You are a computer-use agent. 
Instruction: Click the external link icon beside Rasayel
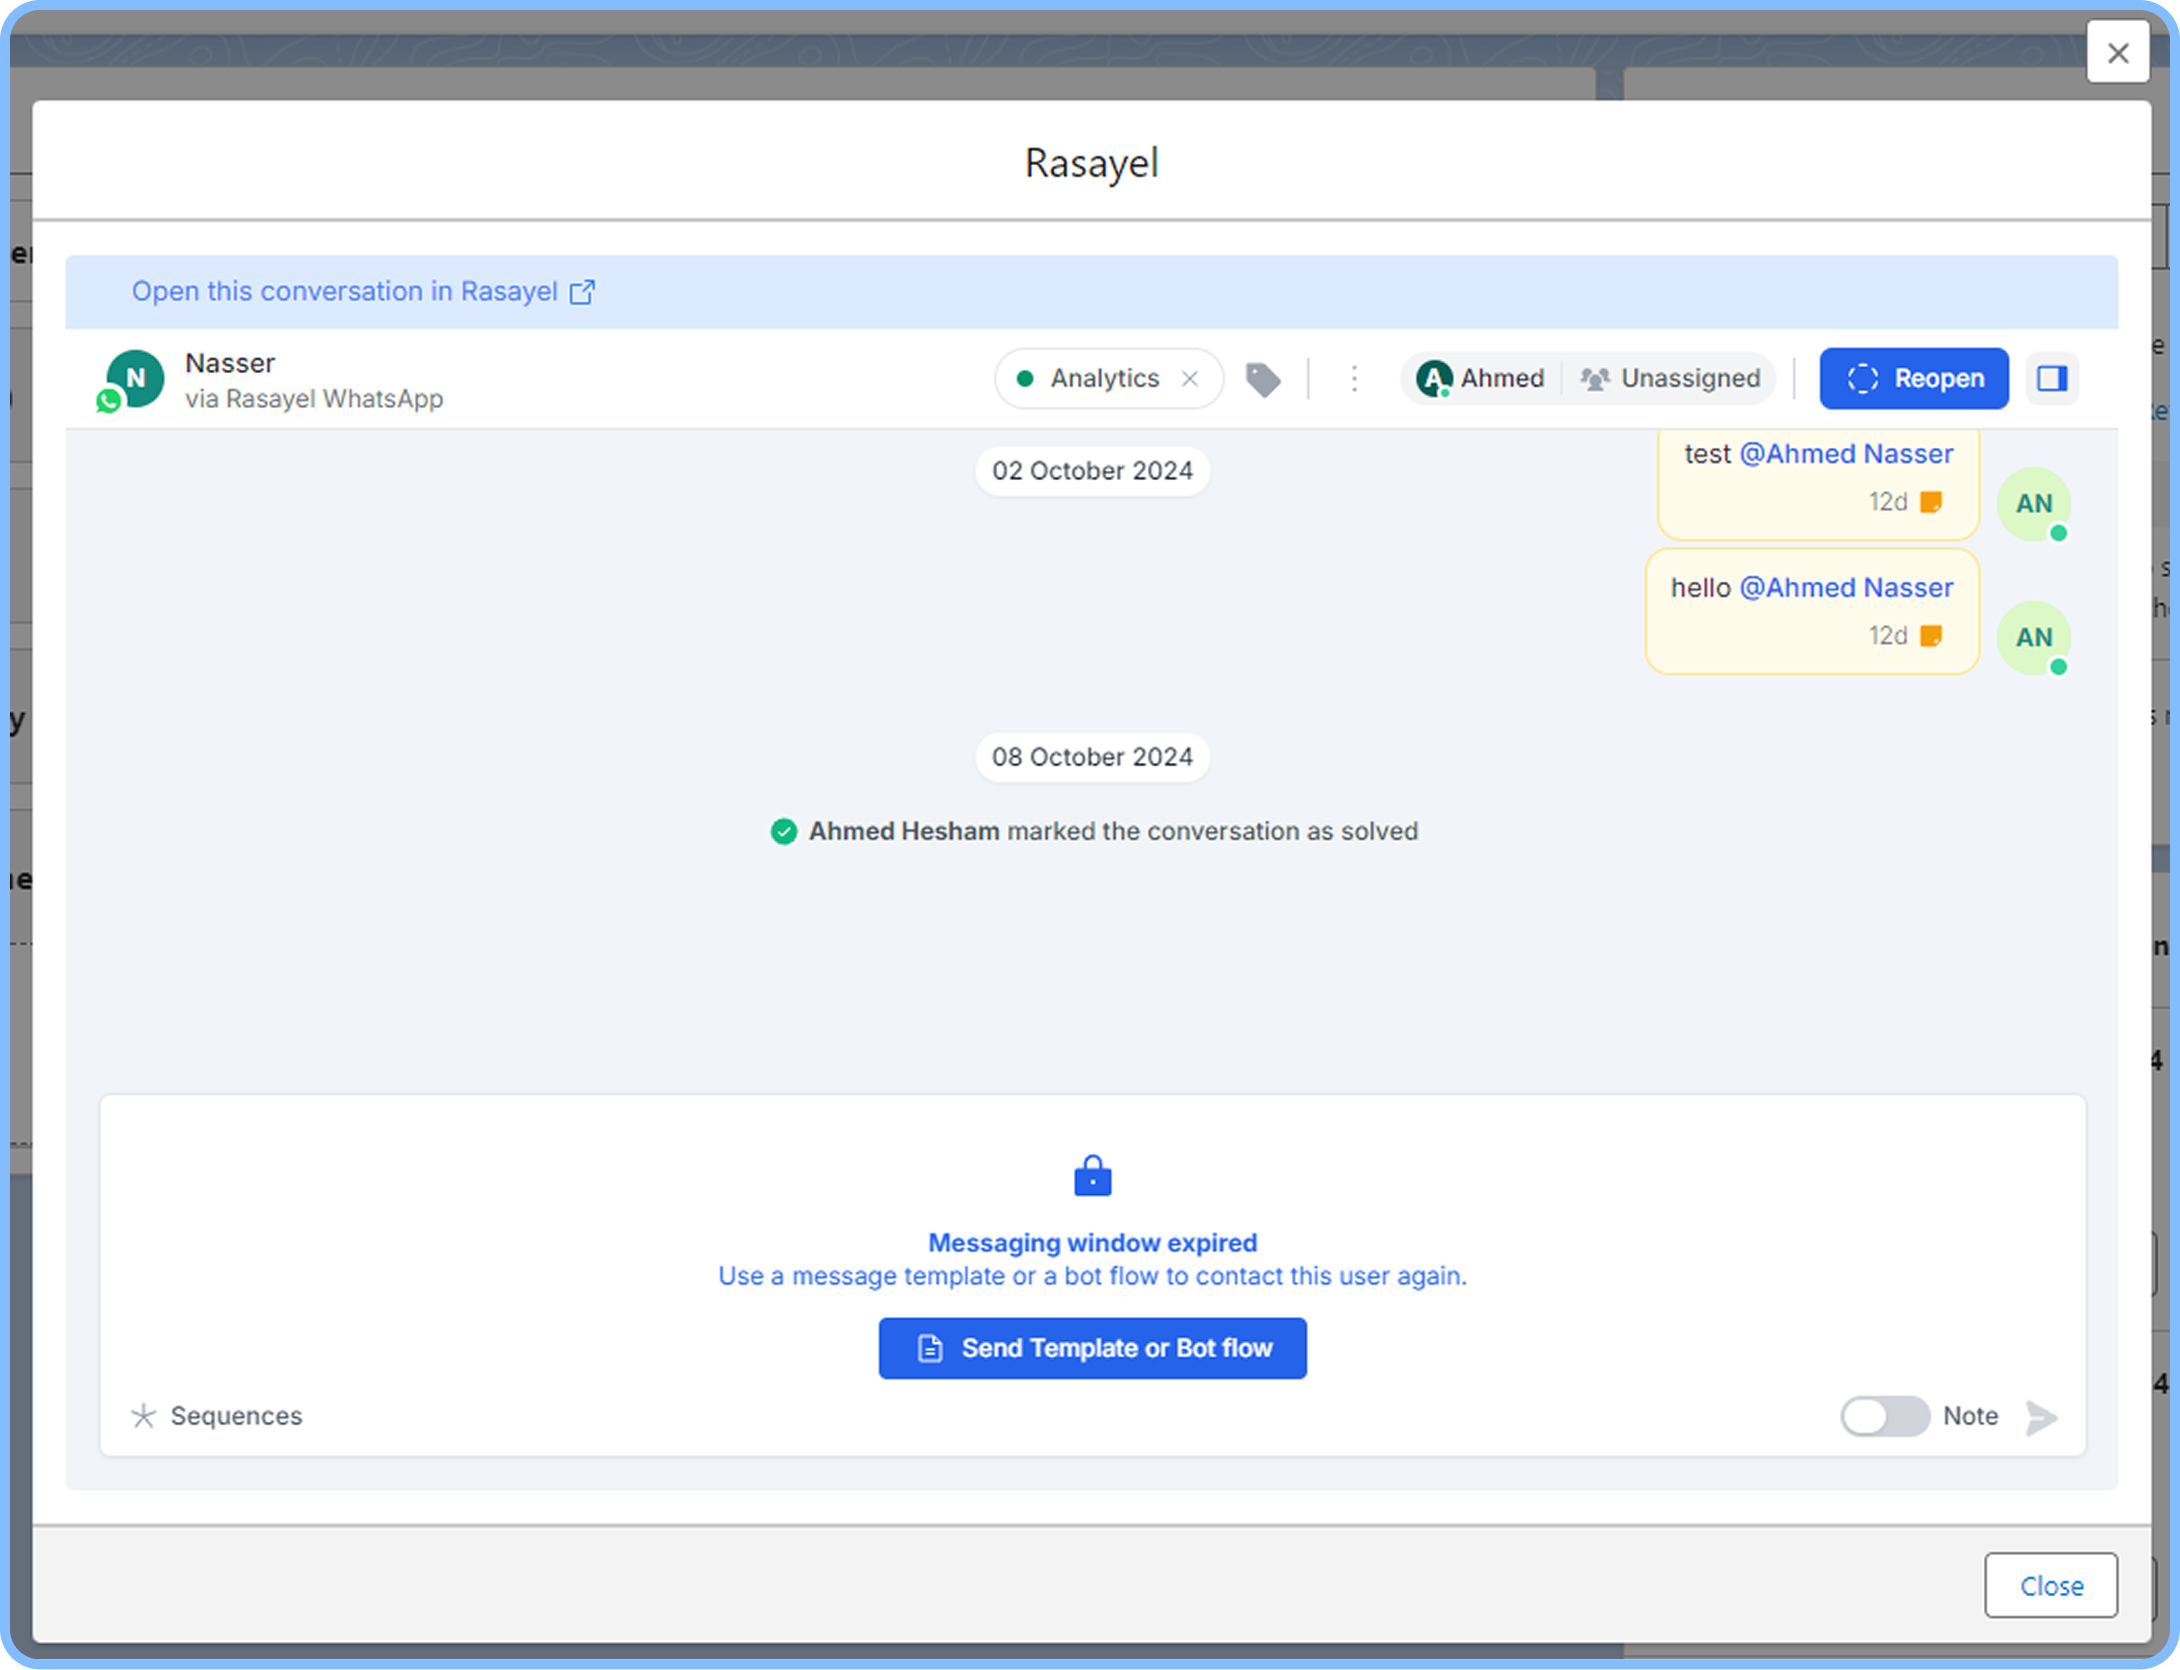pos(582,292)
